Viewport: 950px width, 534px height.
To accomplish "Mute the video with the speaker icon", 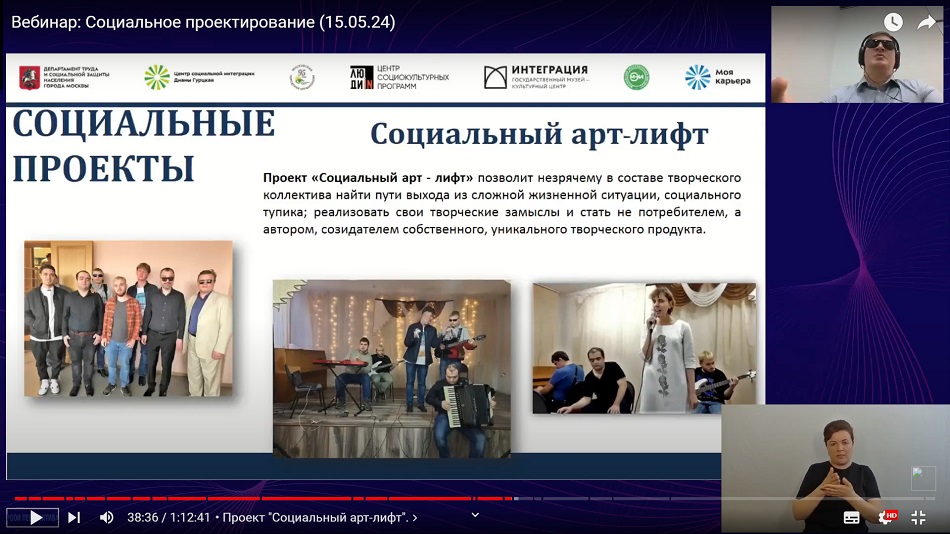I will tap(106, 517).
